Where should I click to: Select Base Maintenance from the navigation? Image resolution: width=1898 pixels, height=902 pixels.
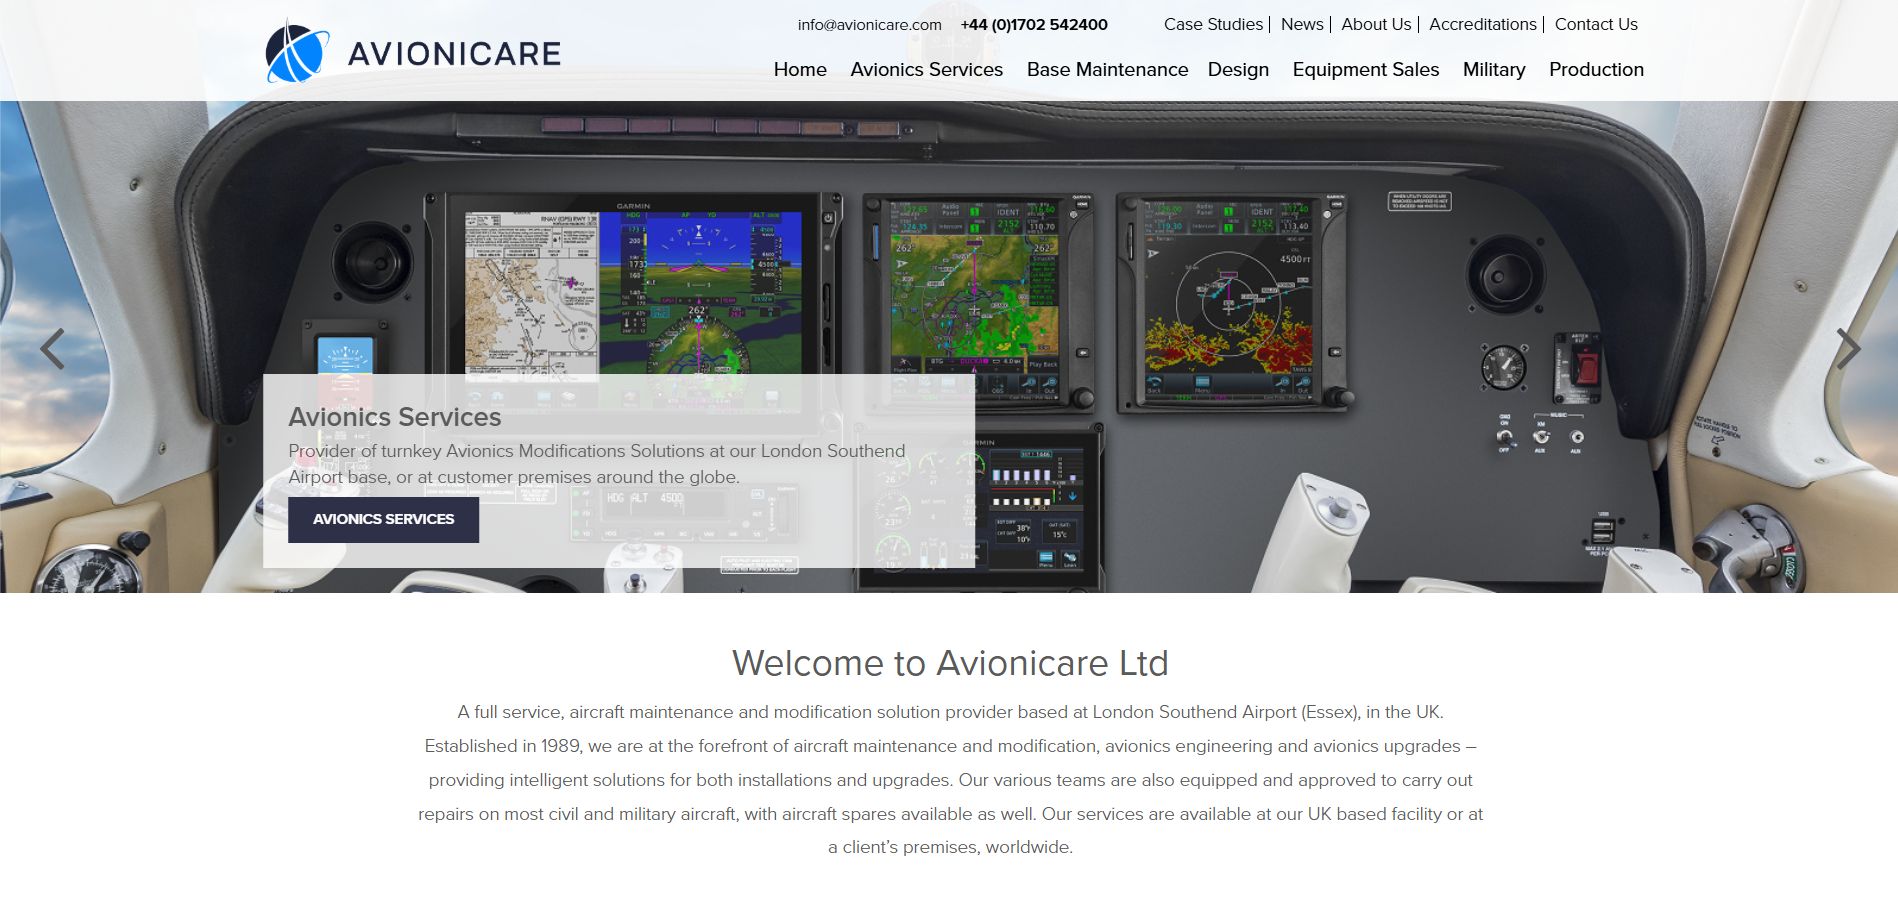click(x=1107, y=70)
